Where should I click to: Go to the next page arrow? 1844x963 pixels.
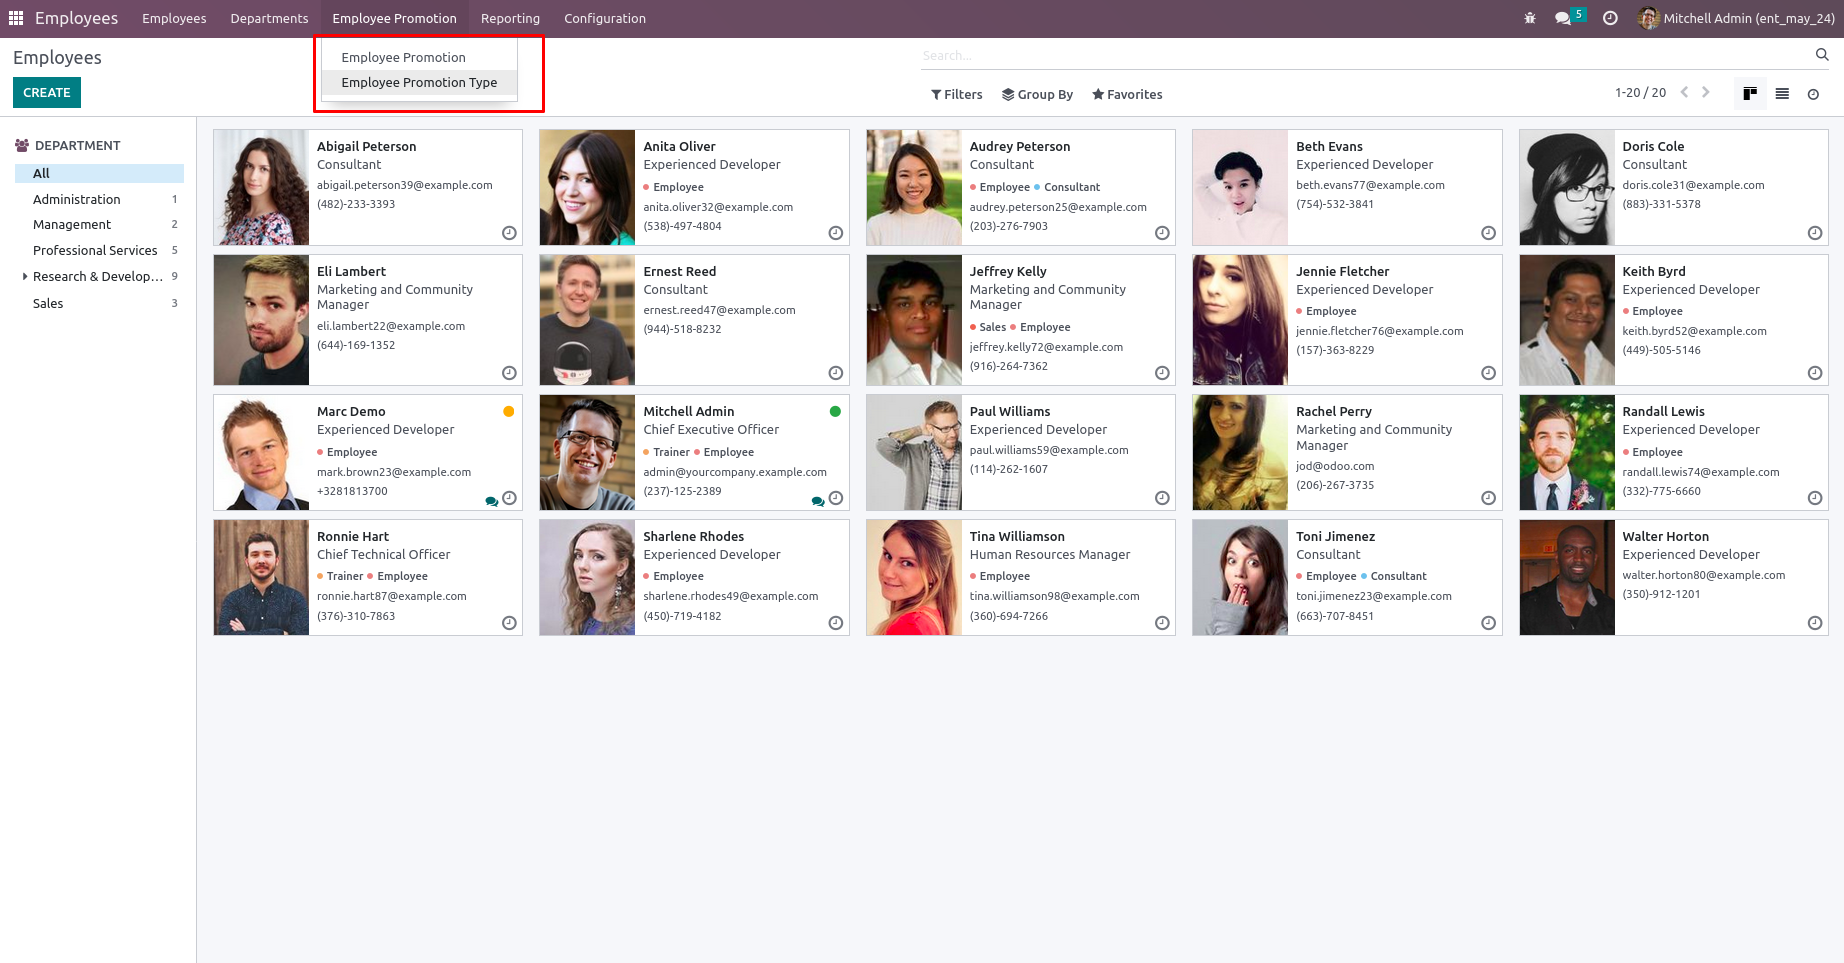tap(1706, 92)
